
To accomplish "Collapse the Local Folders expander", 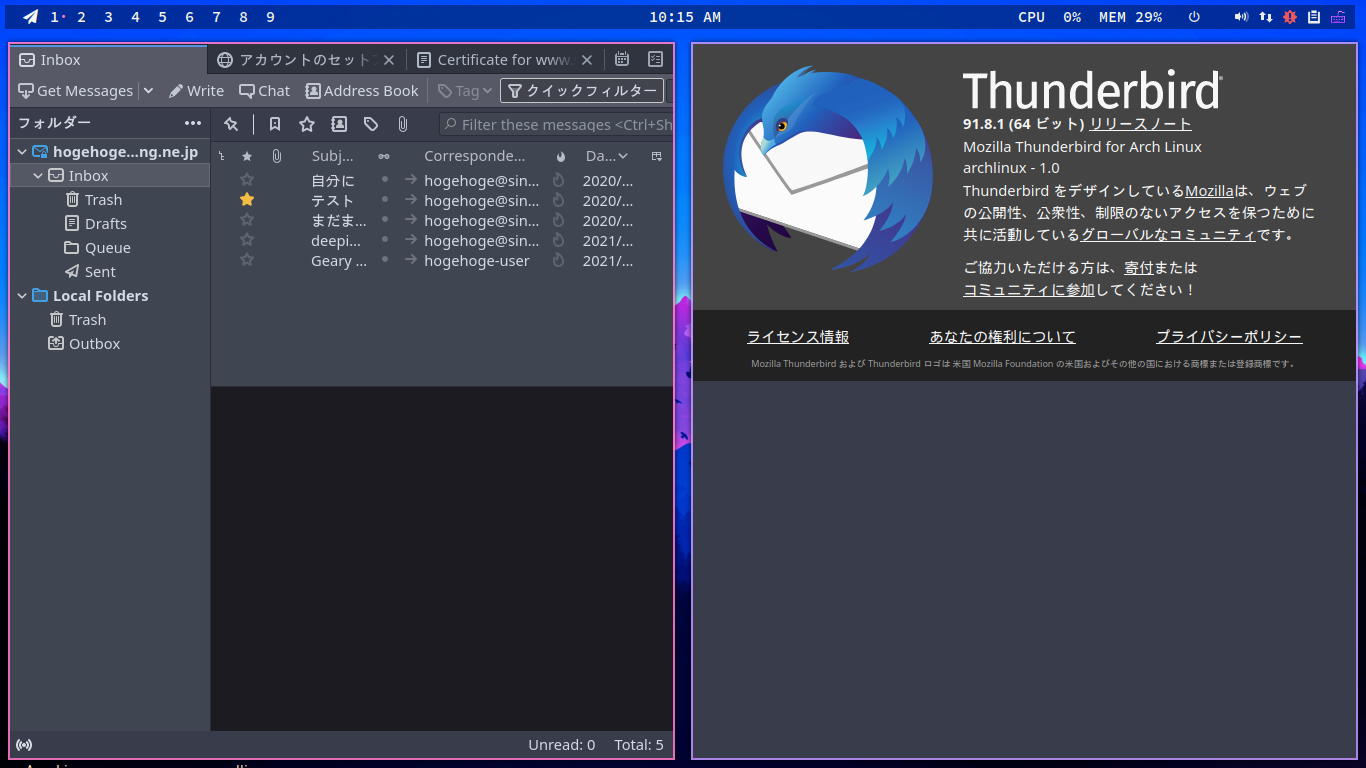I will point(22,296).
